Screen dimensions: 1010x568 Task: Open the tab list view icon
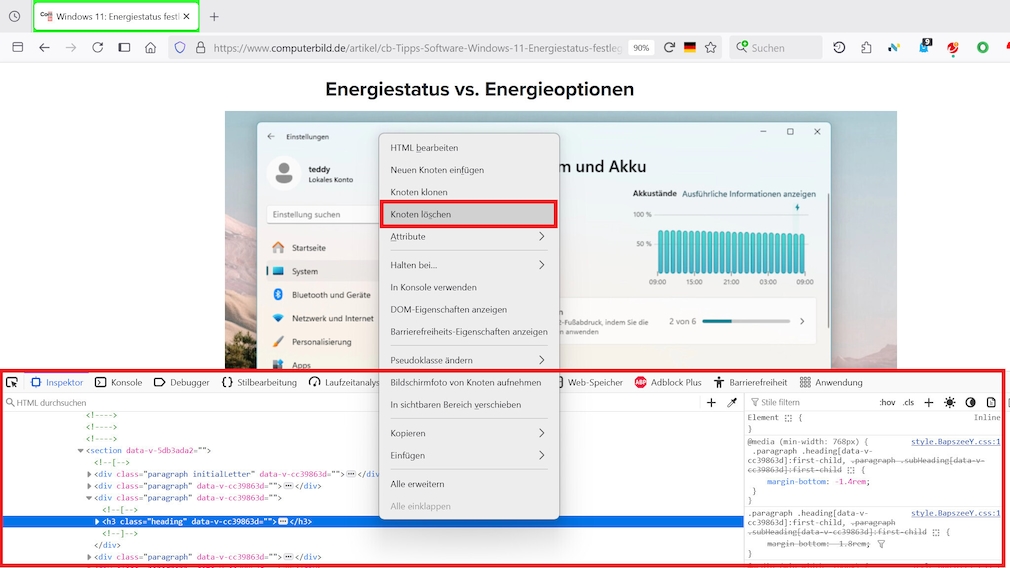(x=17, y=48)
